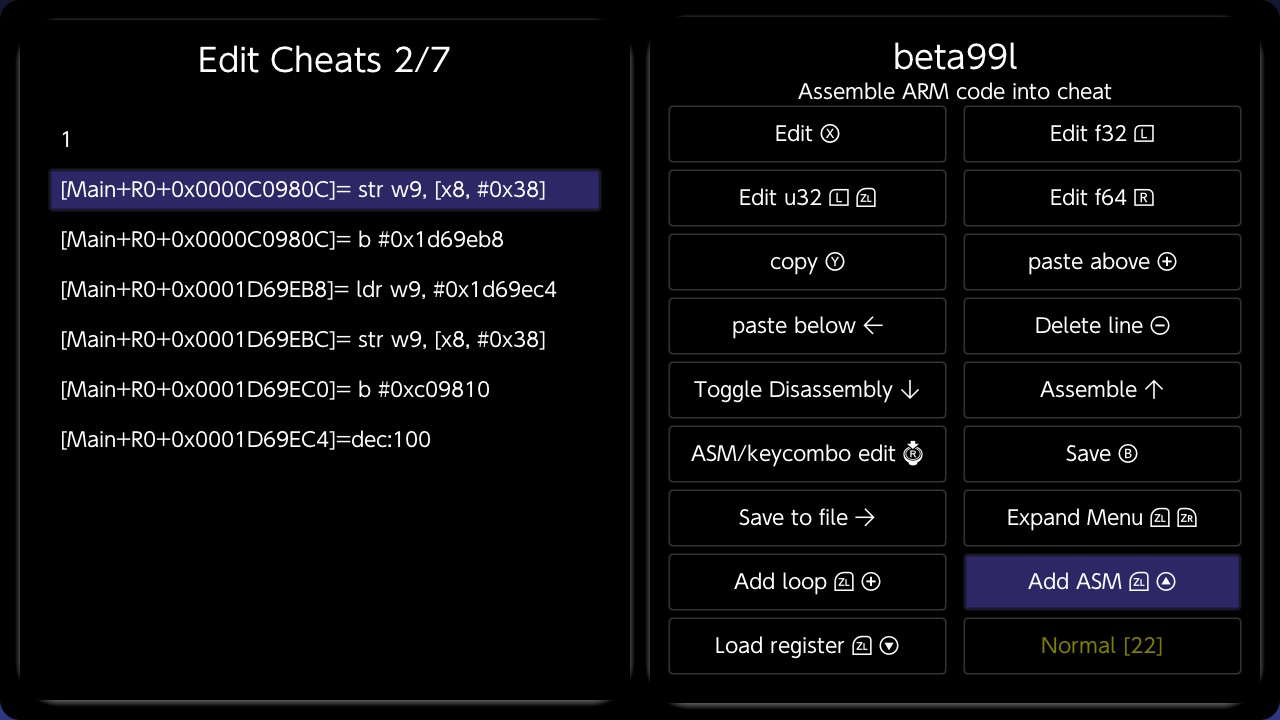Click the Edit button with X icon
The height and width of the screenshot is (720, 1280).
coord(807,134)
